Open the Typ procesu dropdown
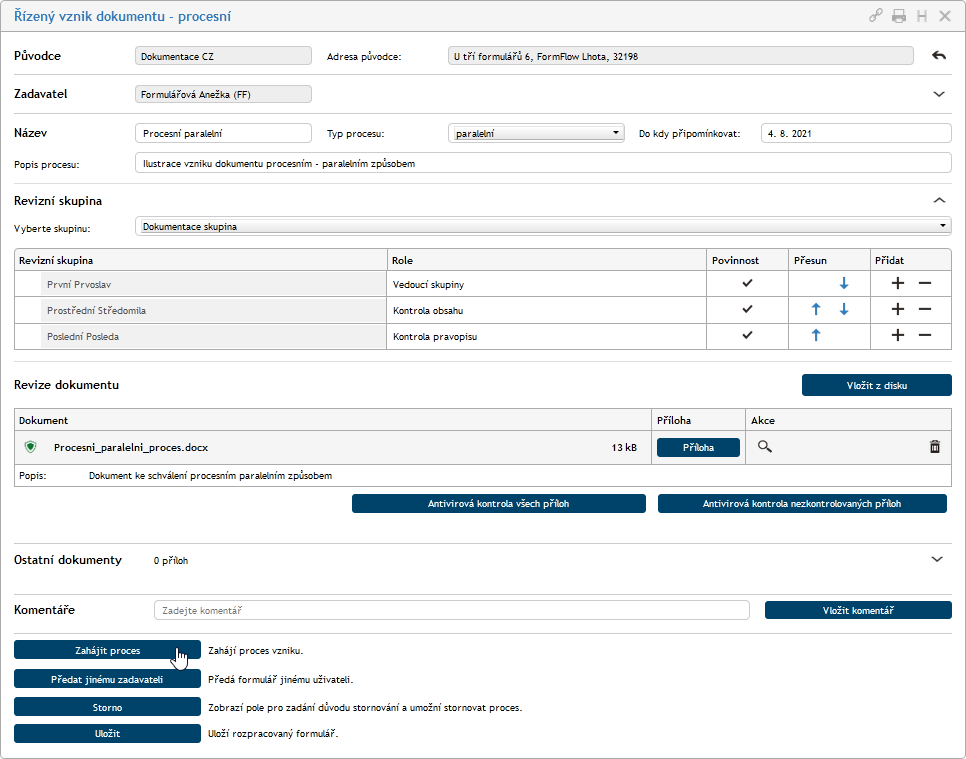This screenshot has height=759, width=966. click(x=537, y=133)
